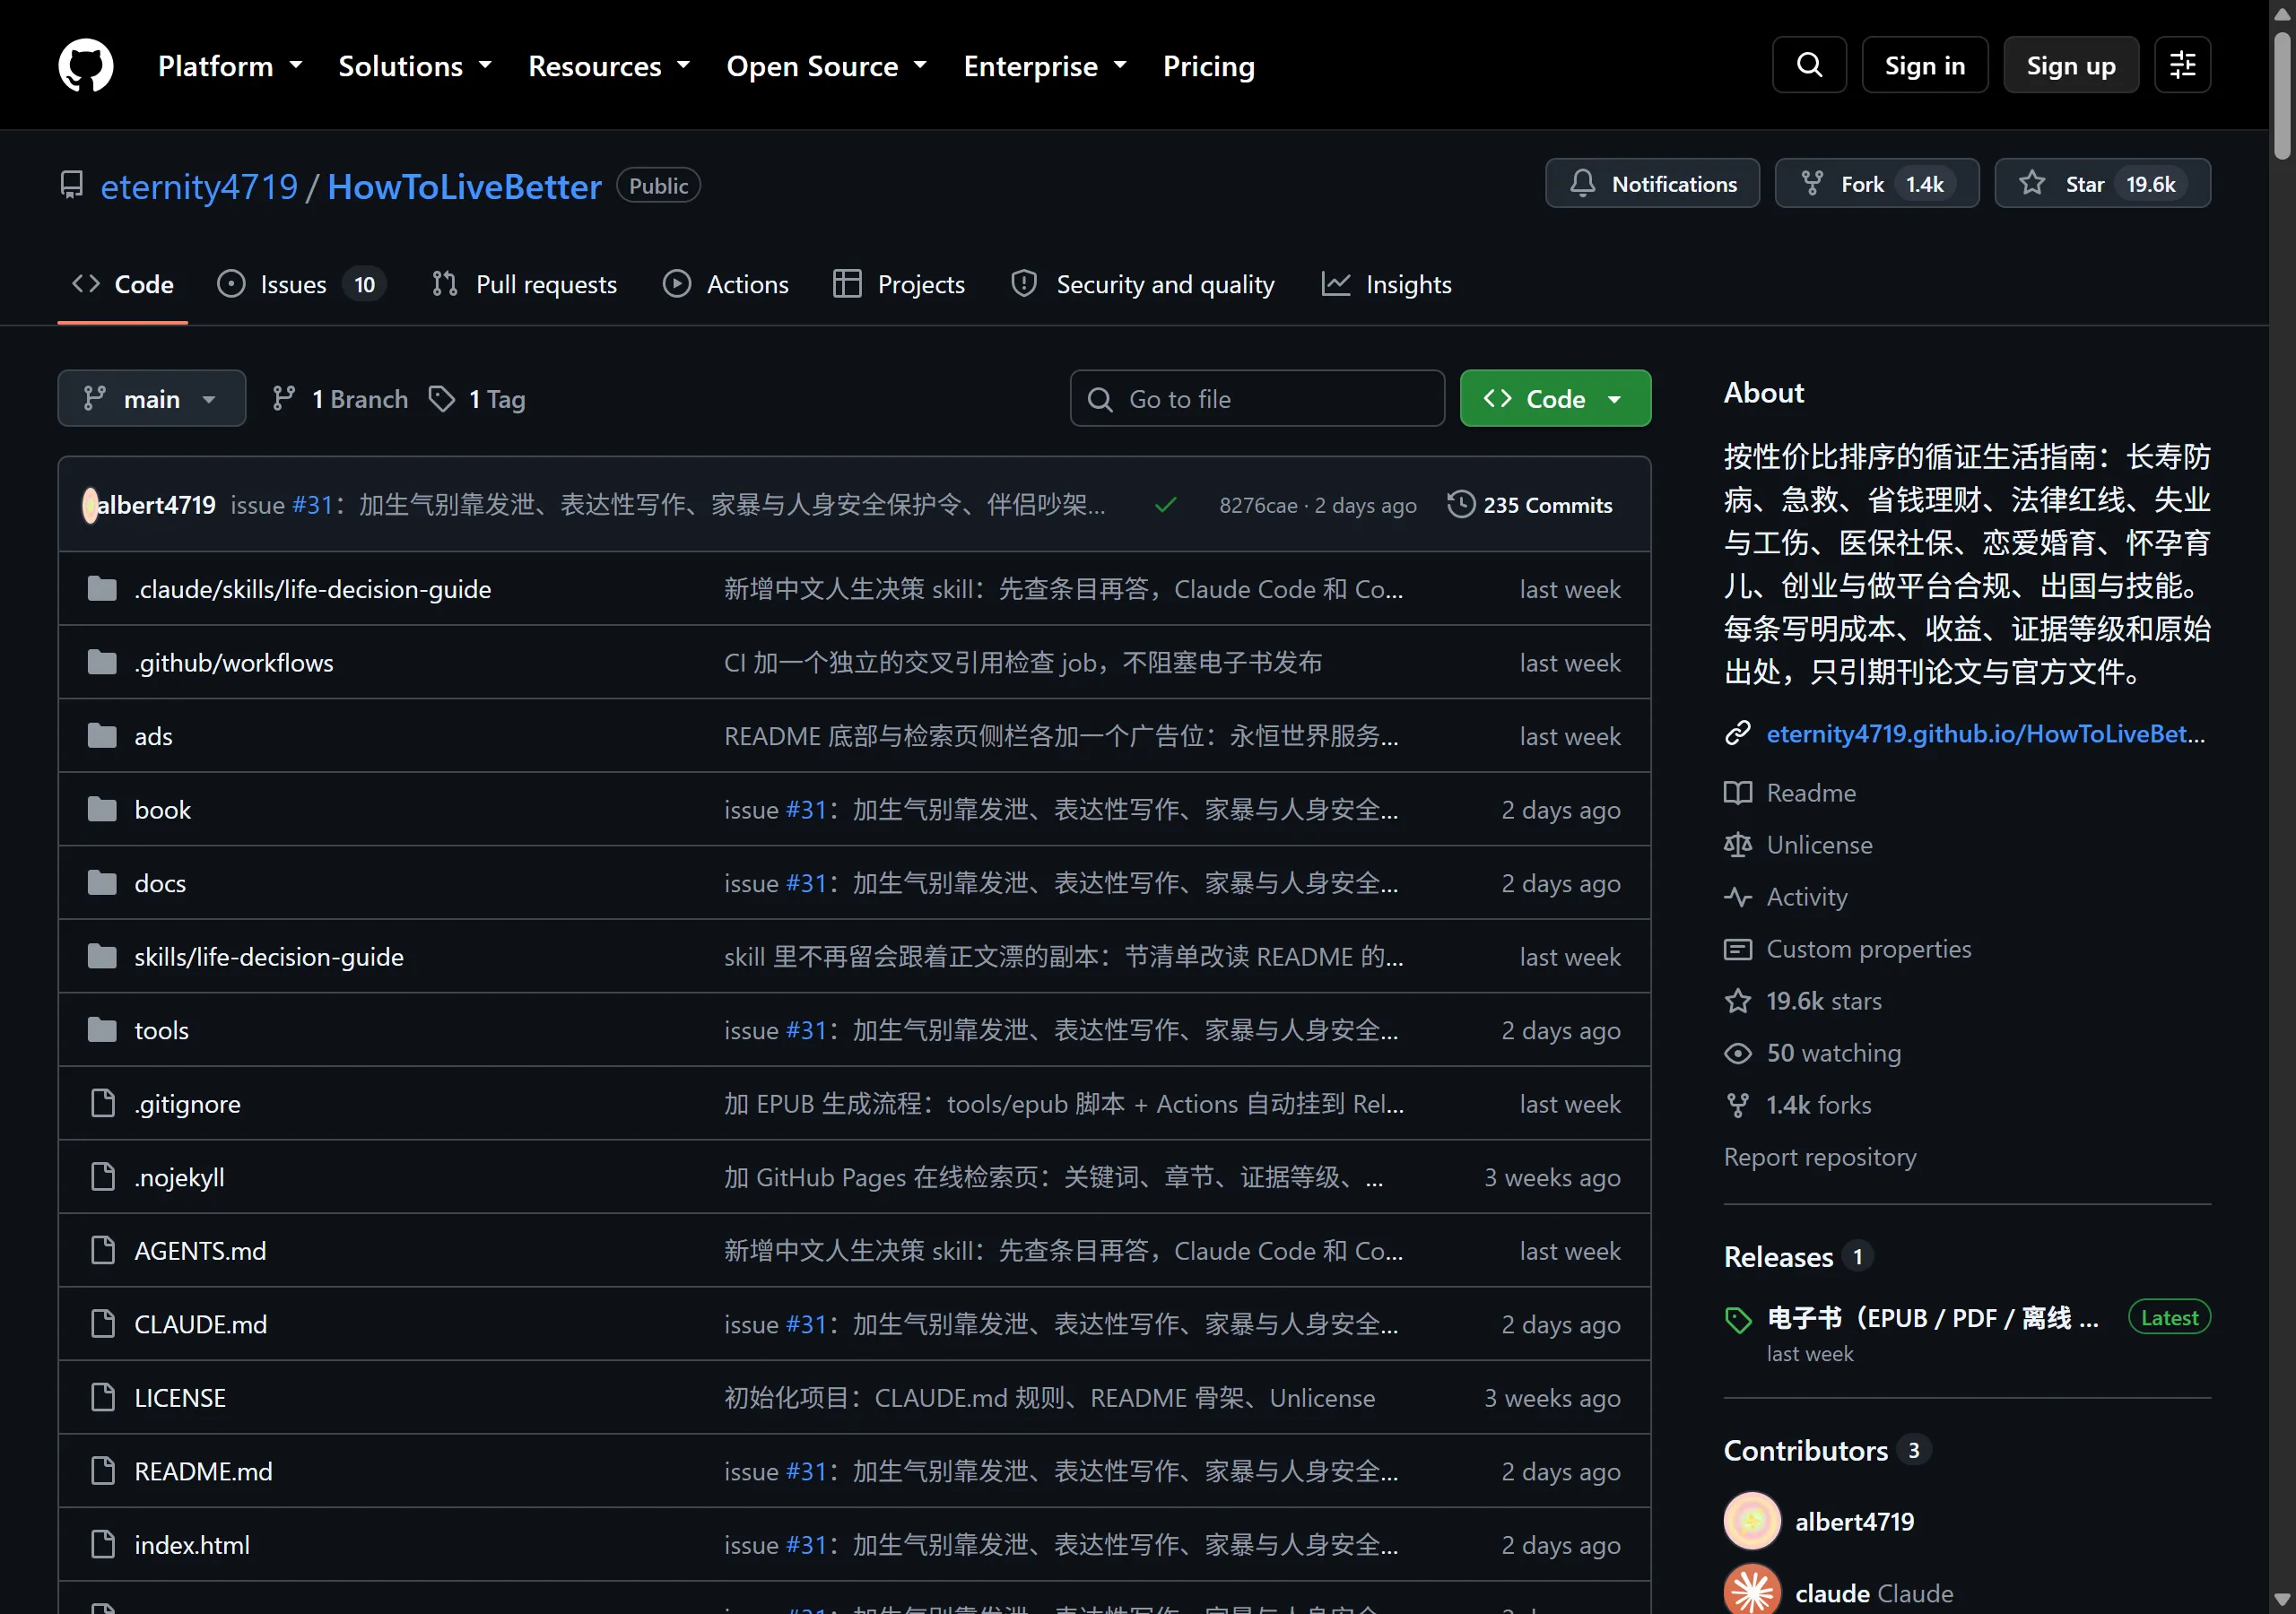This screenshot has height=1614, width=2296.
Task: Click albert4719 avatar in latest commit row
Action: (x=90, y=505)
